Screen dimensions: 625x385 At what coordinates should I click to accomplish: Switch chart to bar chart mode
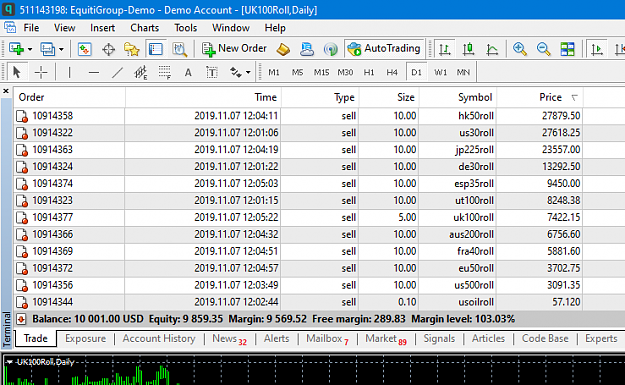444,49
